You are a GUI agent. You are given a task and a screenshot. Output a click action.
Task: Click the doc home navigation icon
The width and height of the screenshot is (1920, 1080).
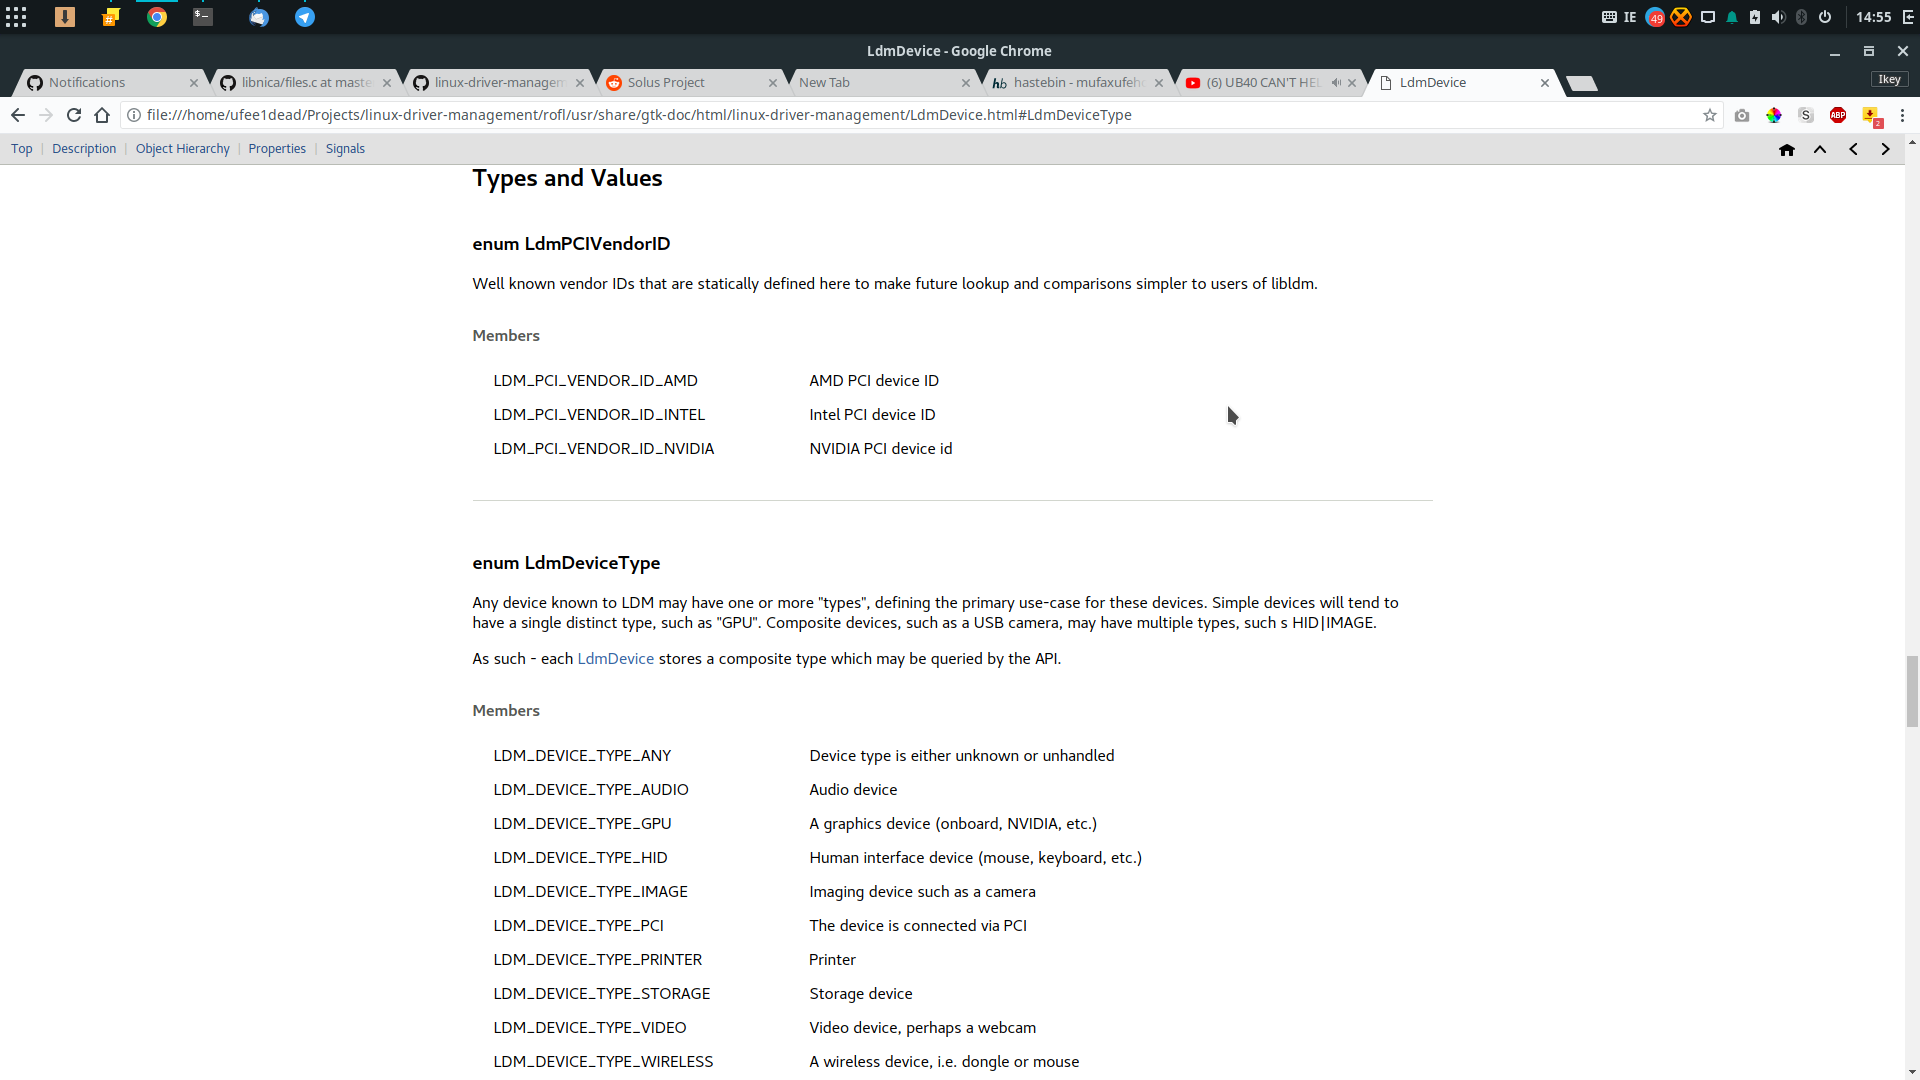[1787, 149]
